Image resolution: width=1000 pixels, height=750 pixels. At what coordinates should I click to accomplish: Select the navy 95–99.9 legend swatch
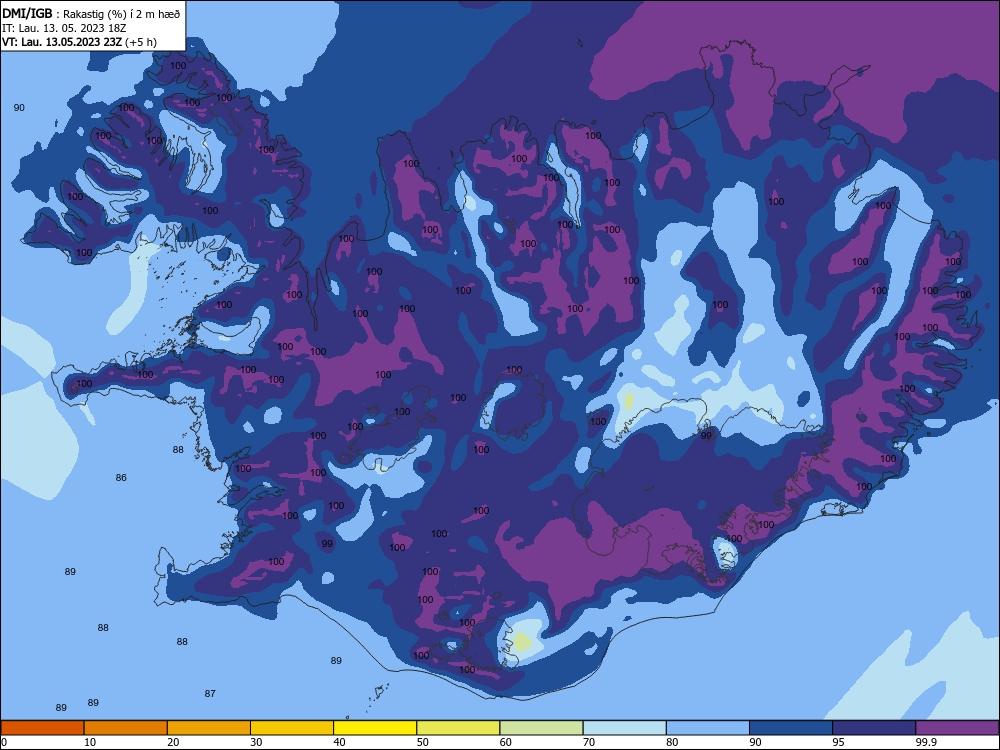tap(874, 728)
